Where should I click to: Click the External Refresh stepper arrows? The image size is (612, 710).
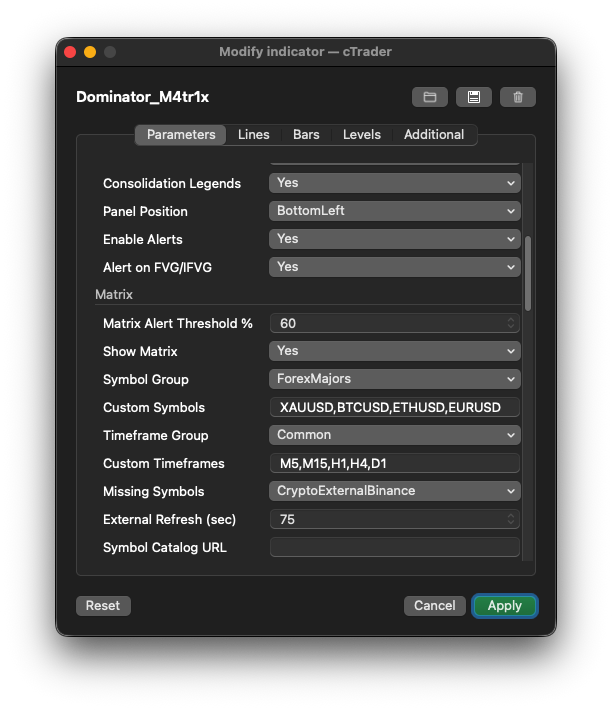[x=511, y=519]
